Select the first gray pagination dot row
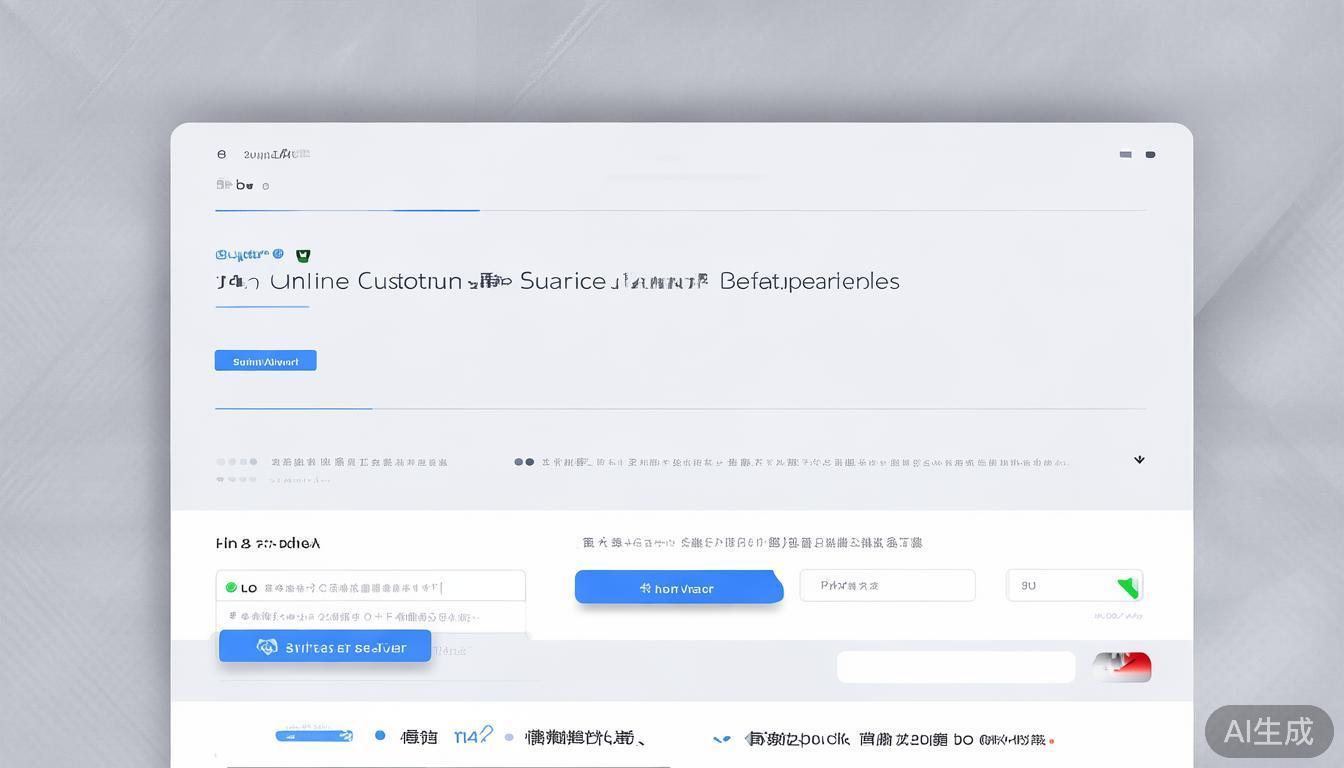 tap(235, 461)
